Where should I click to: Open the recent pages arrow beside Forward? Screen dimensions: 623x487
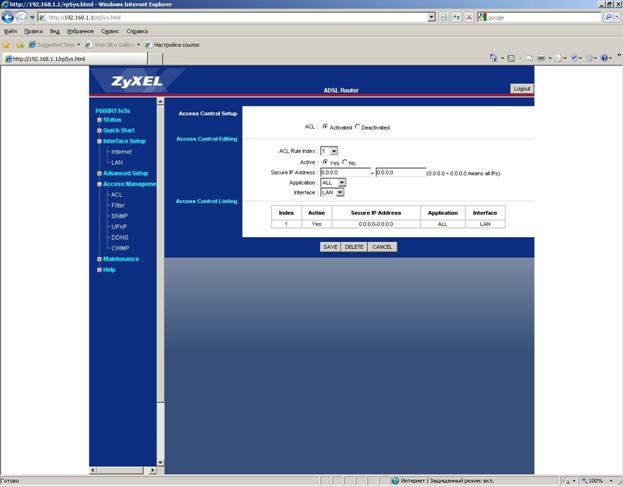point(32,17)
